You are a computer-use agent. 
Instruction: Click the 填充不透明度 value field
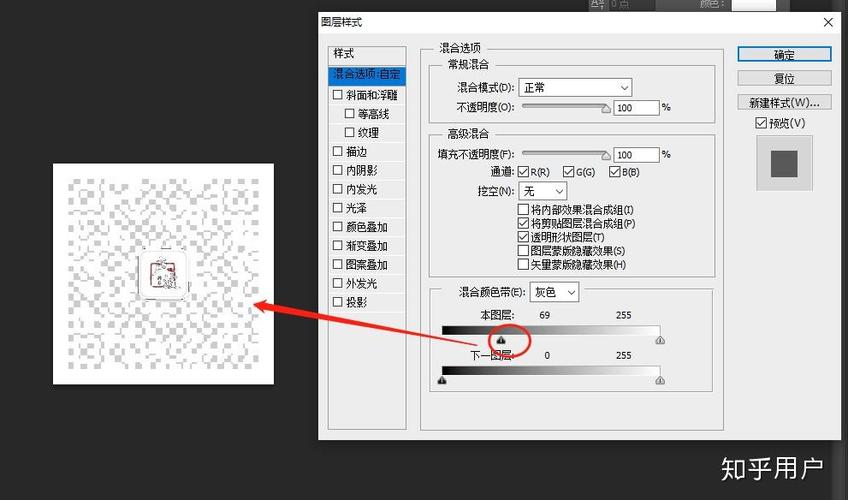[x=636, y=155]
